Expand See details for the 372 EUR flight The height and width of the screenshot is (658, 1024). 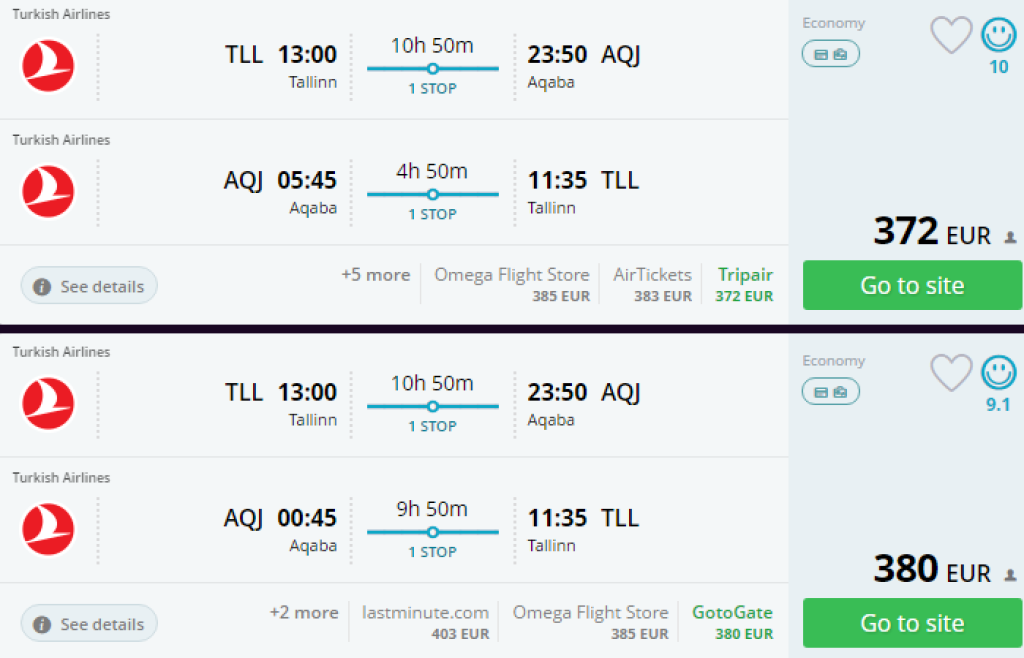click(x=89, y=286)
